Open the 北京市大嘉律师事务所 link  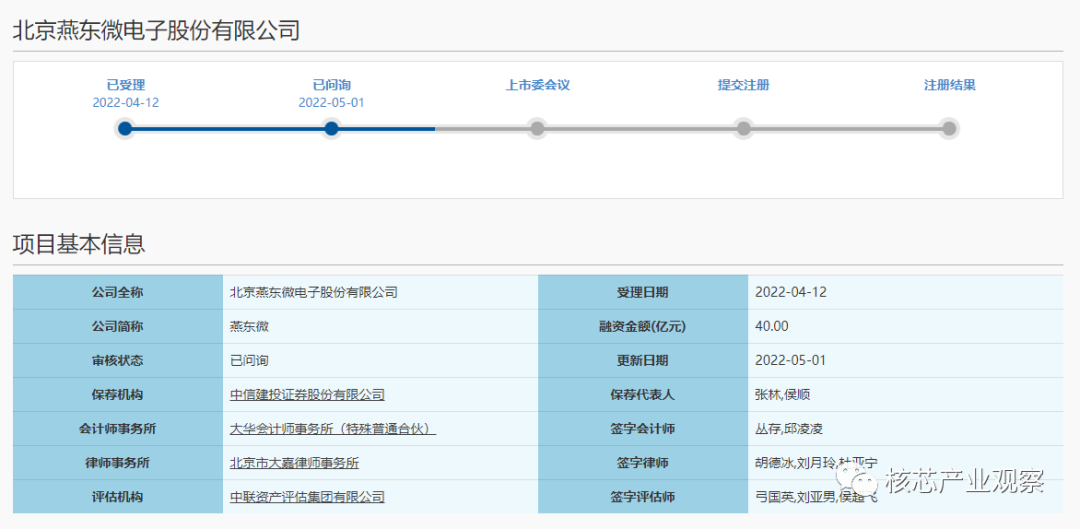[x=294, y=463]
